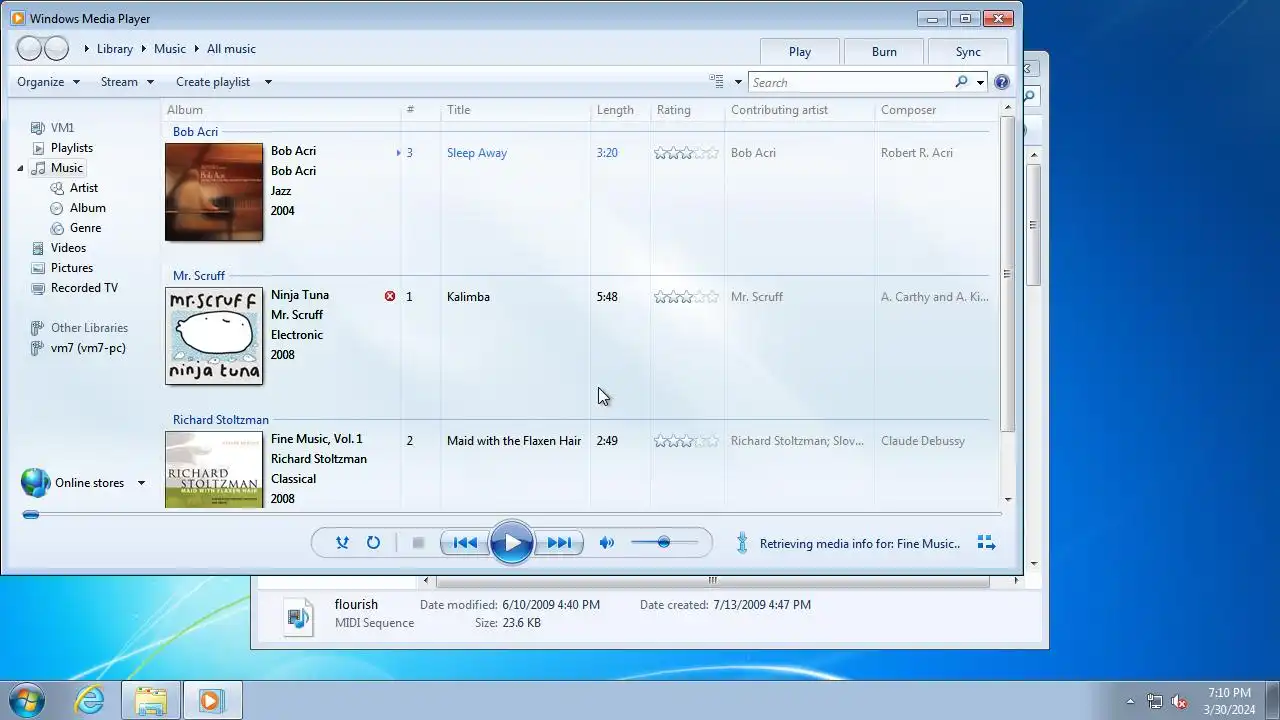Click the Back navigation button
Image resolution: width=1280 pixels, height=720 pixels.
pos(29,48)
